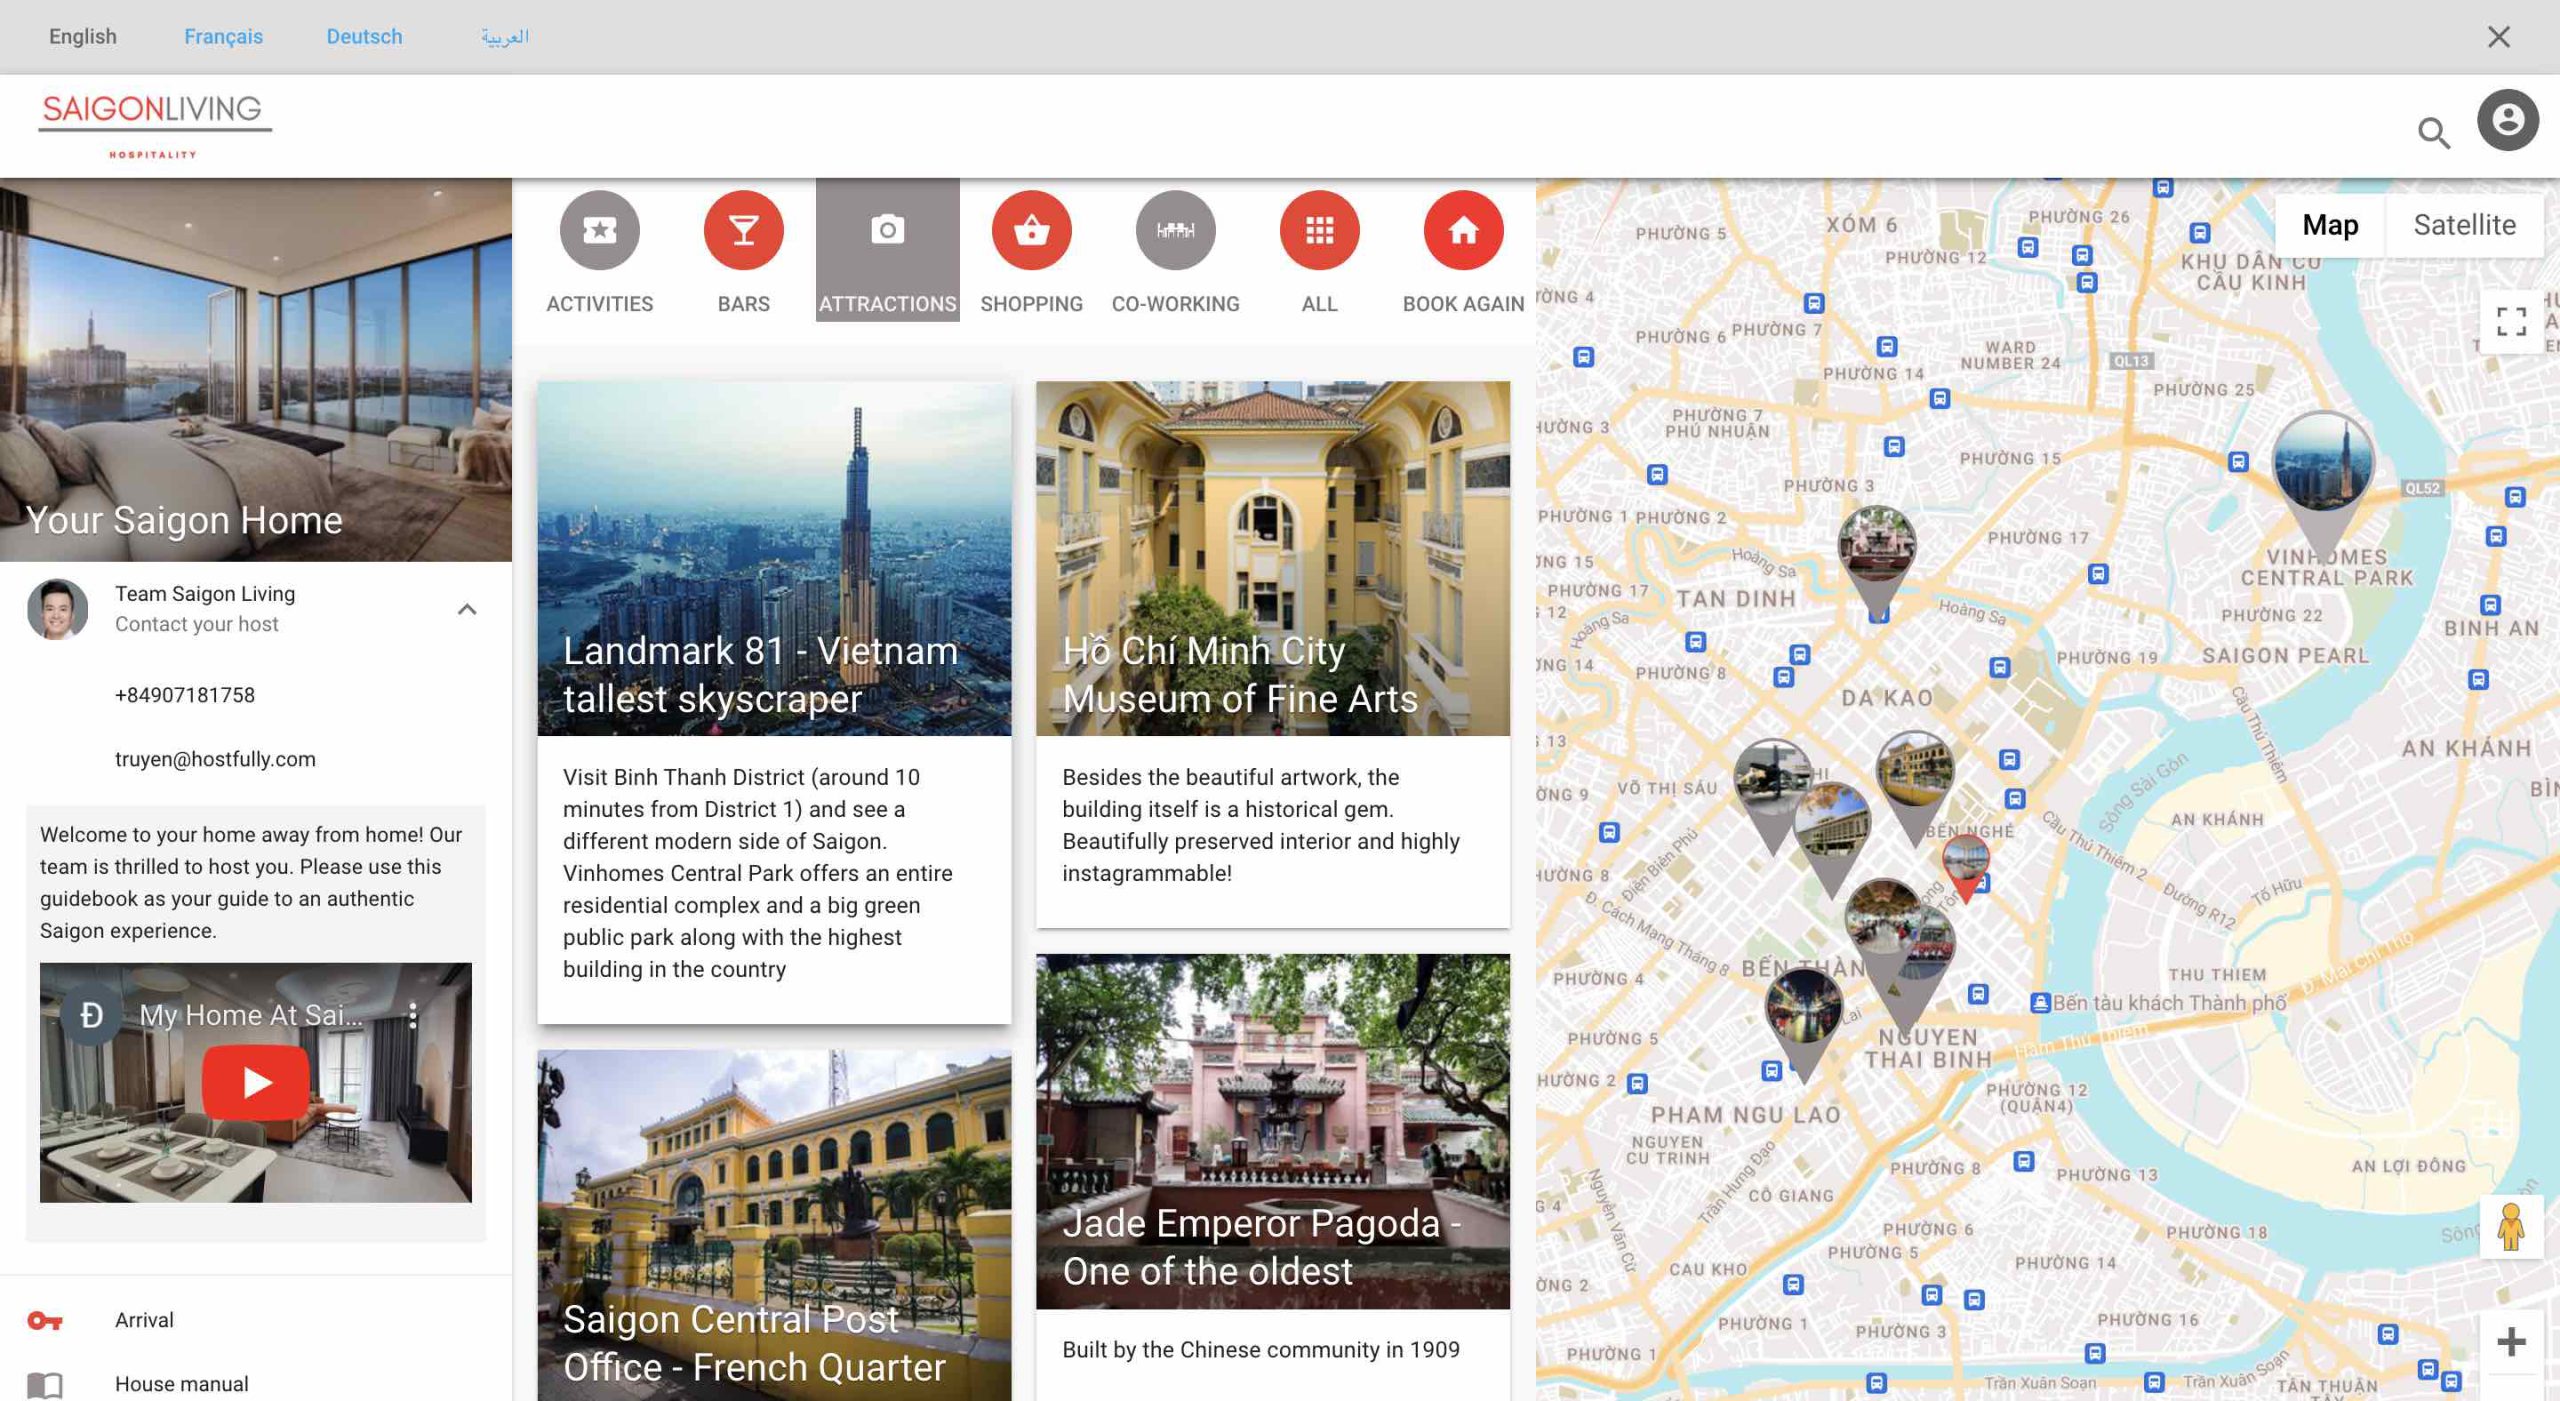
Task: Switch to Map view mode
Action: point(2329,224)
